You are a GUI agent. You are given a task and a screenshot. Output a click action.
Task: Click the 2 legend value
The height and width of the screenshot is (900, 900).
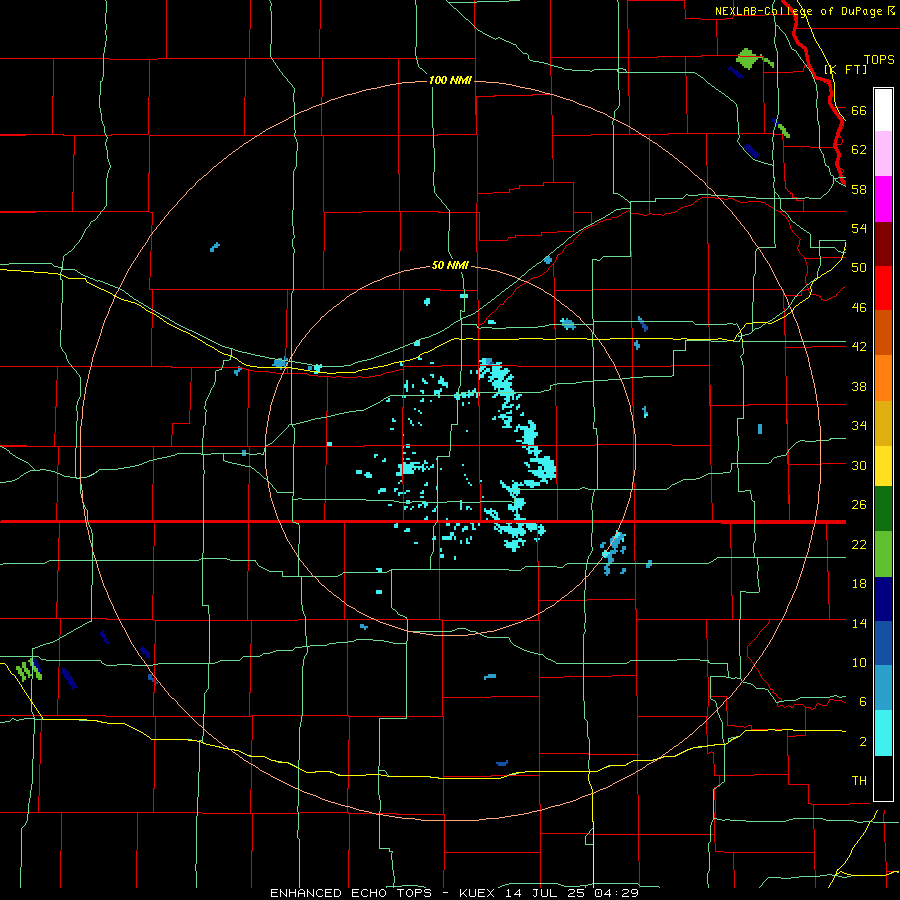(x=863, y=742)
